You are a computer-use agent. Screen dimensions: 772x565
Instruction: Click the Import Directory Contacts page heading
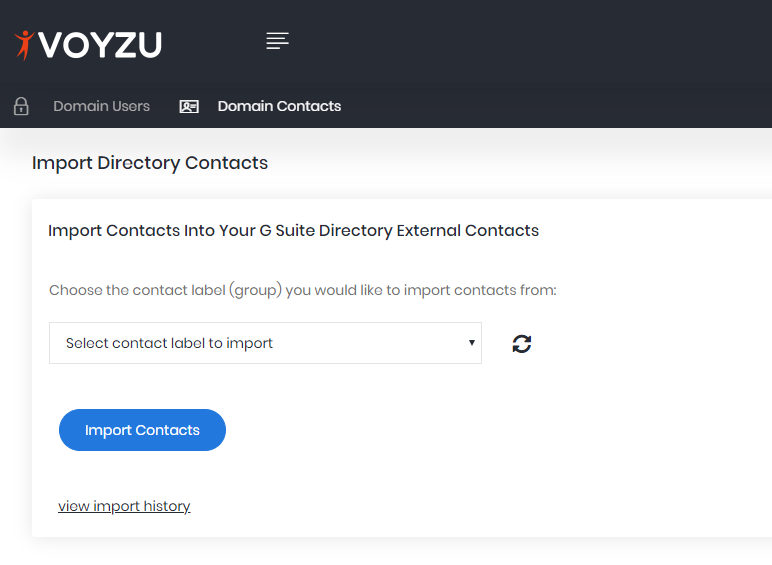click(150, 163)
